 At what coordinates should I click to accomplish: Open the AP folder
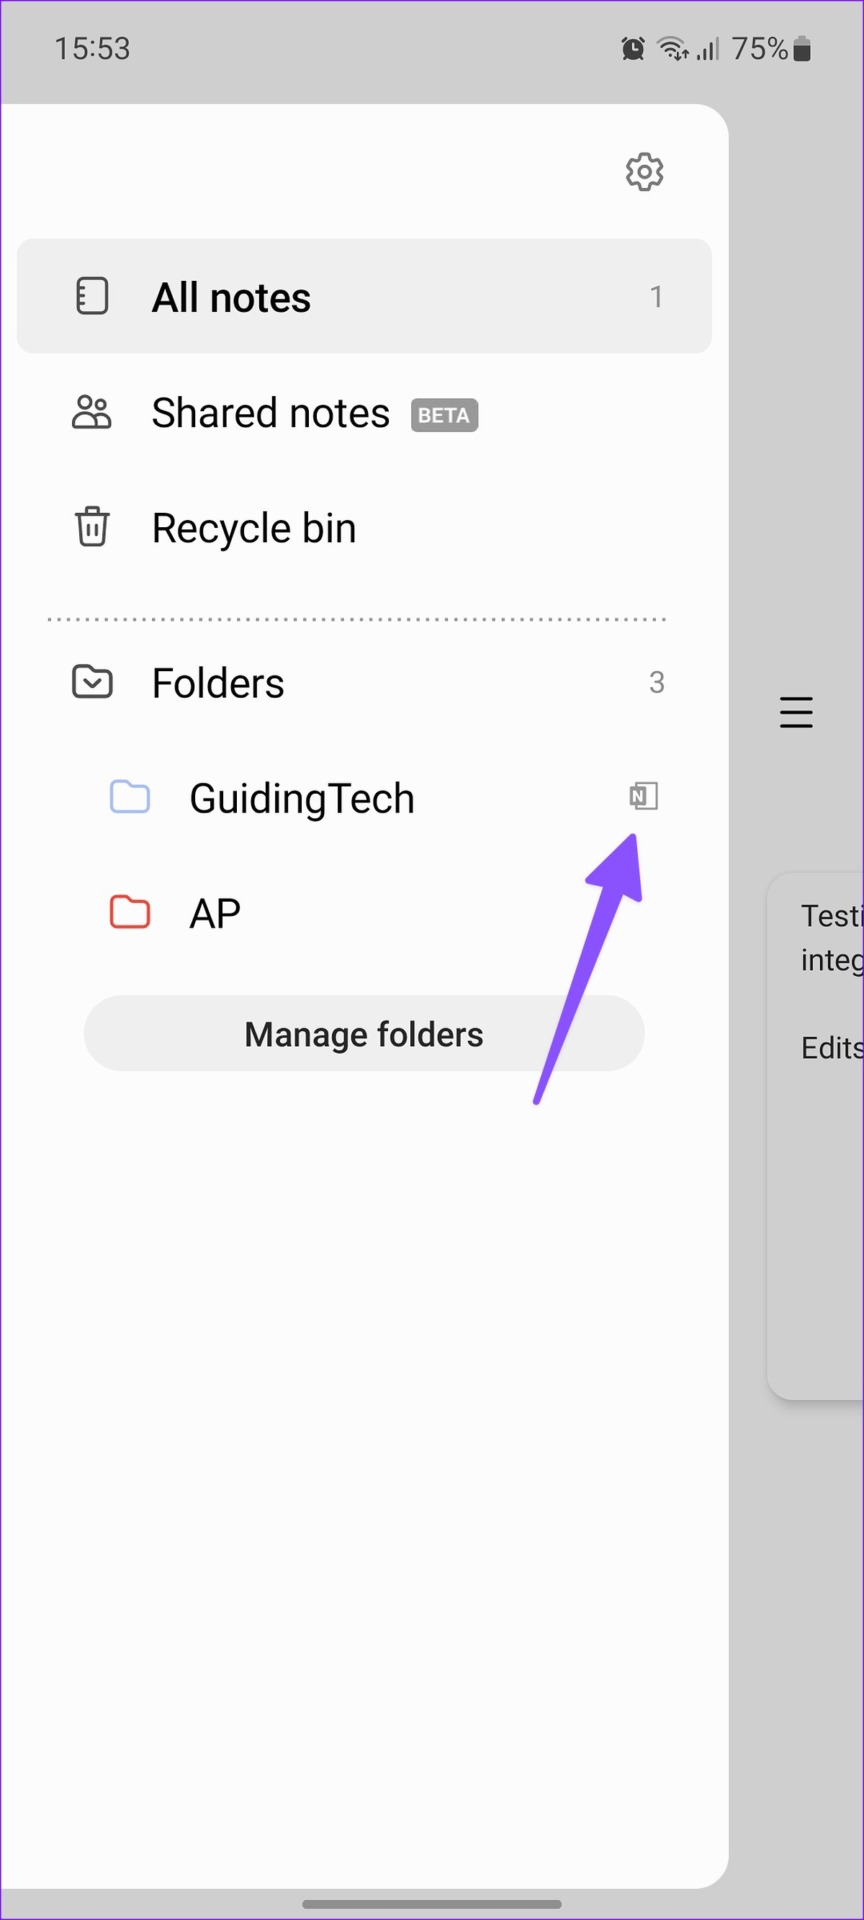click(x=364, y=913)
